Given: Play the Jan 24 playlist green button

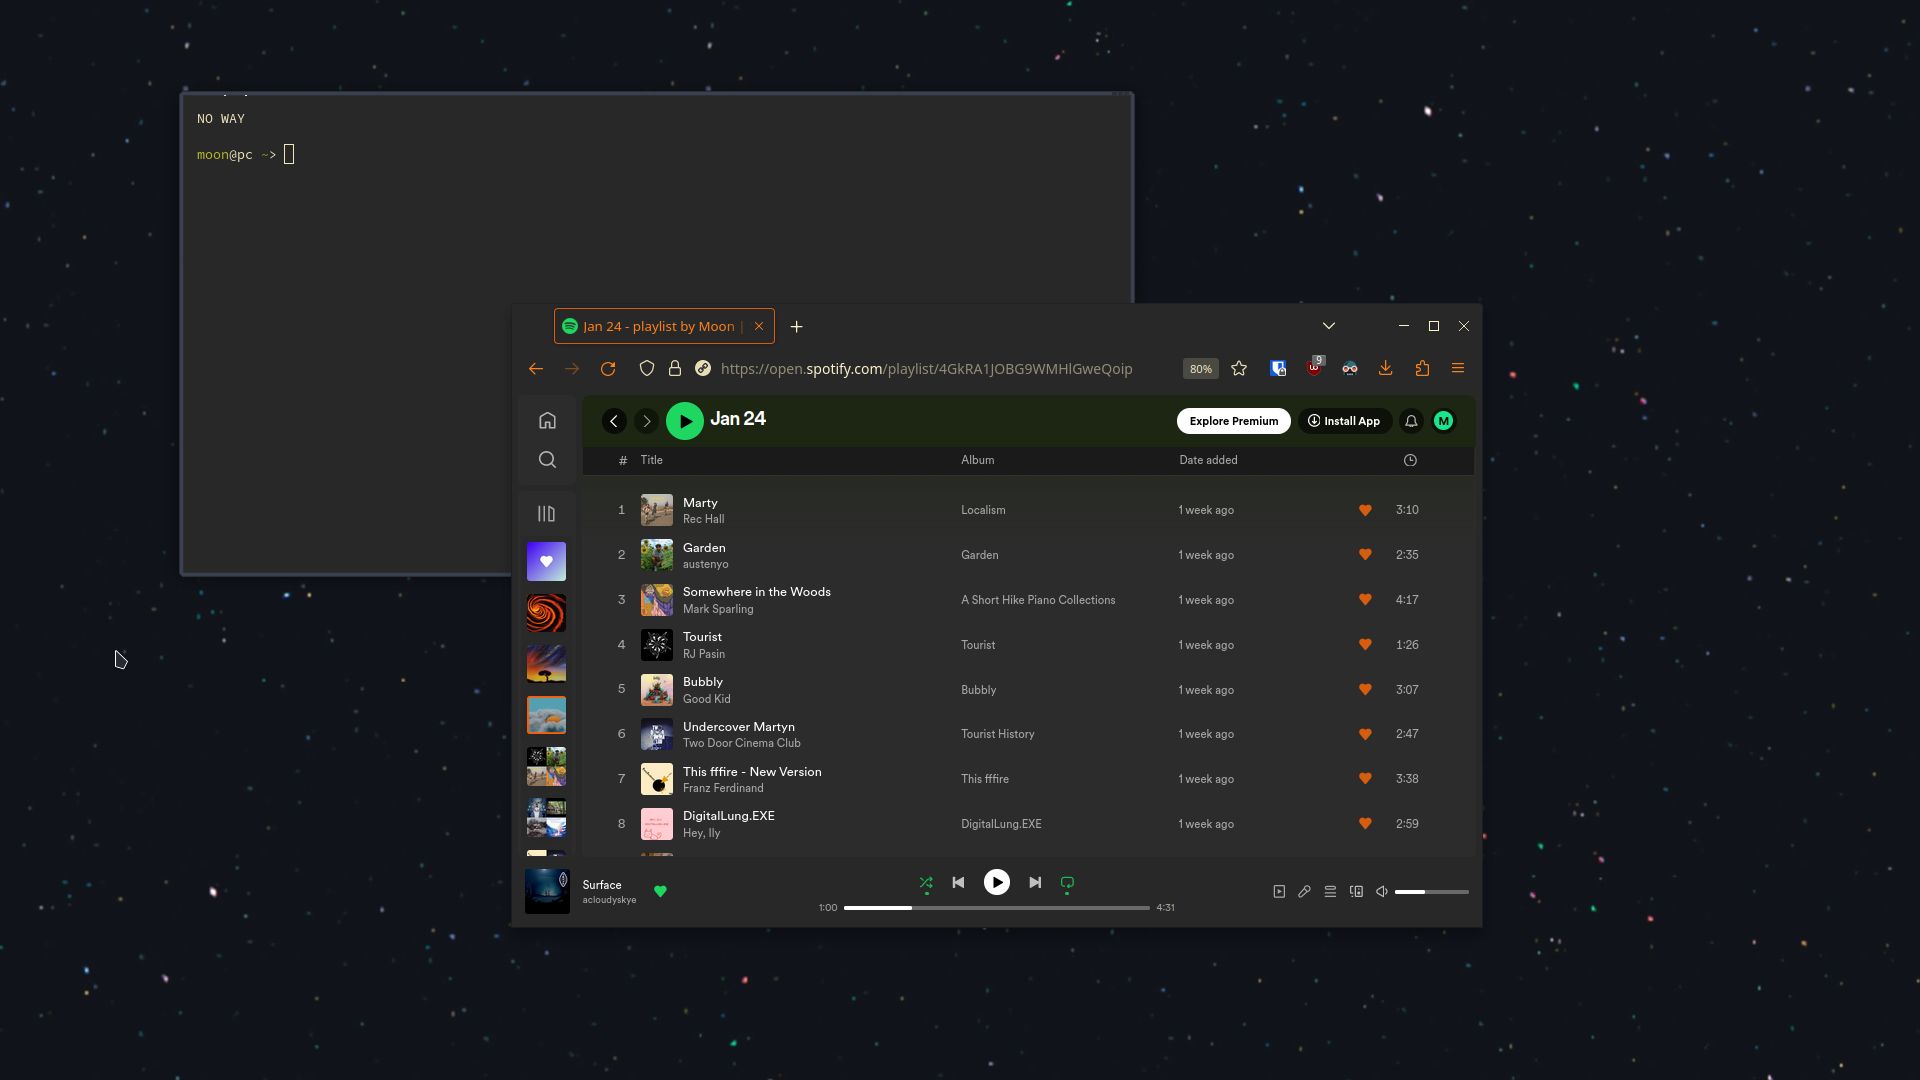Looking at the screenshot, I should pyautogui.click(x=685, y=421).
